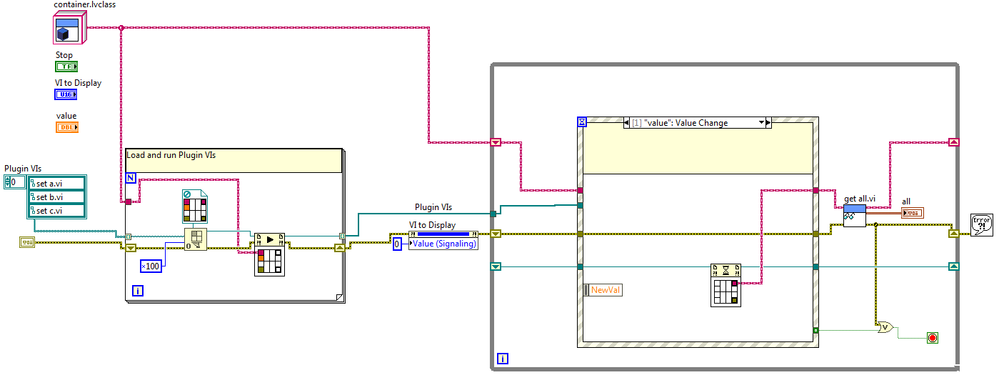Viewport: 999px width, 378px height.
Task: Select the Simple Error Handler icon
Action: click(x=981, y=225)
